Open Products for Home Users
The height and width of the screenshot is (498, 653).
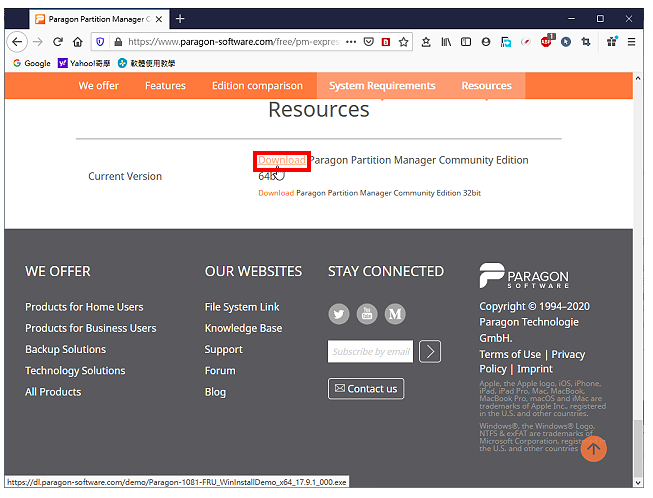coord(84,307)
